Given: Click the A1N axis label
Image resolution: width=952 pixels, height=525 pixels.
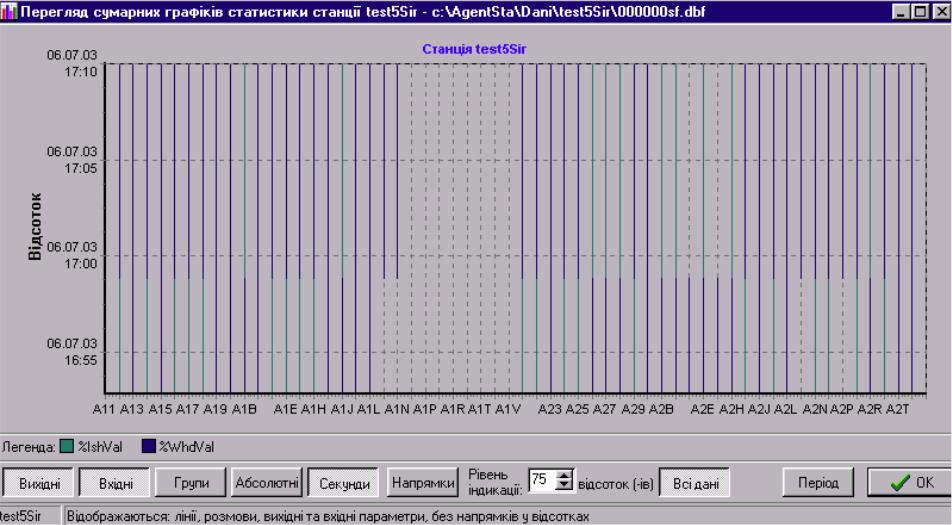Looking at the screenshot, I should click(x=397, y=409).
